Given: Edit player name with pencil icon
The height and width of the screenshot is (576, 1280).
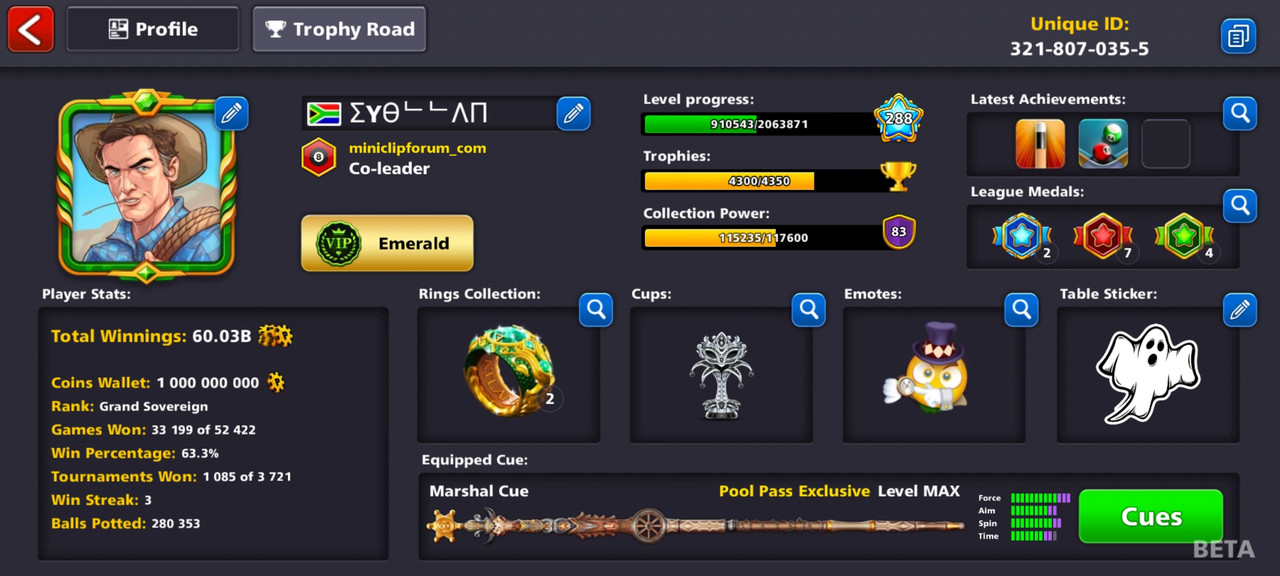Looking at the screenshot, I should click(573, 114).
